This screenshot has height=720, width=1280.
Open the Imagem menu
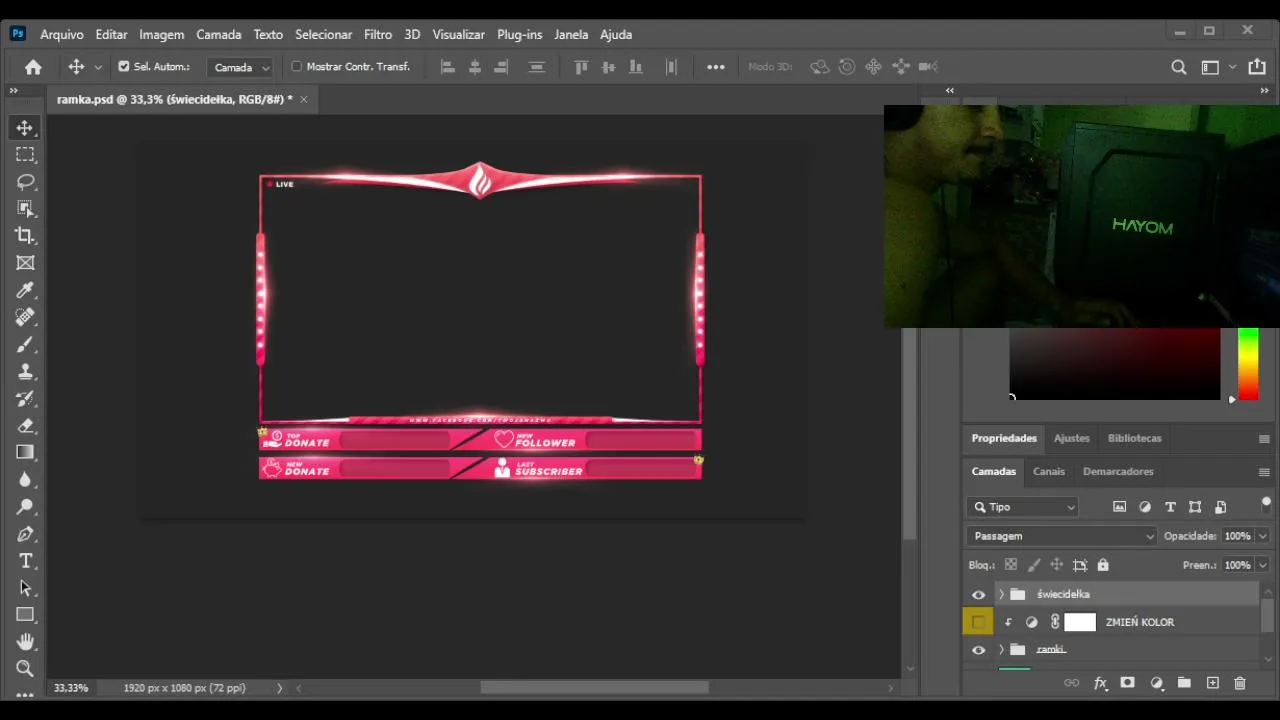(x=162, y=34)
